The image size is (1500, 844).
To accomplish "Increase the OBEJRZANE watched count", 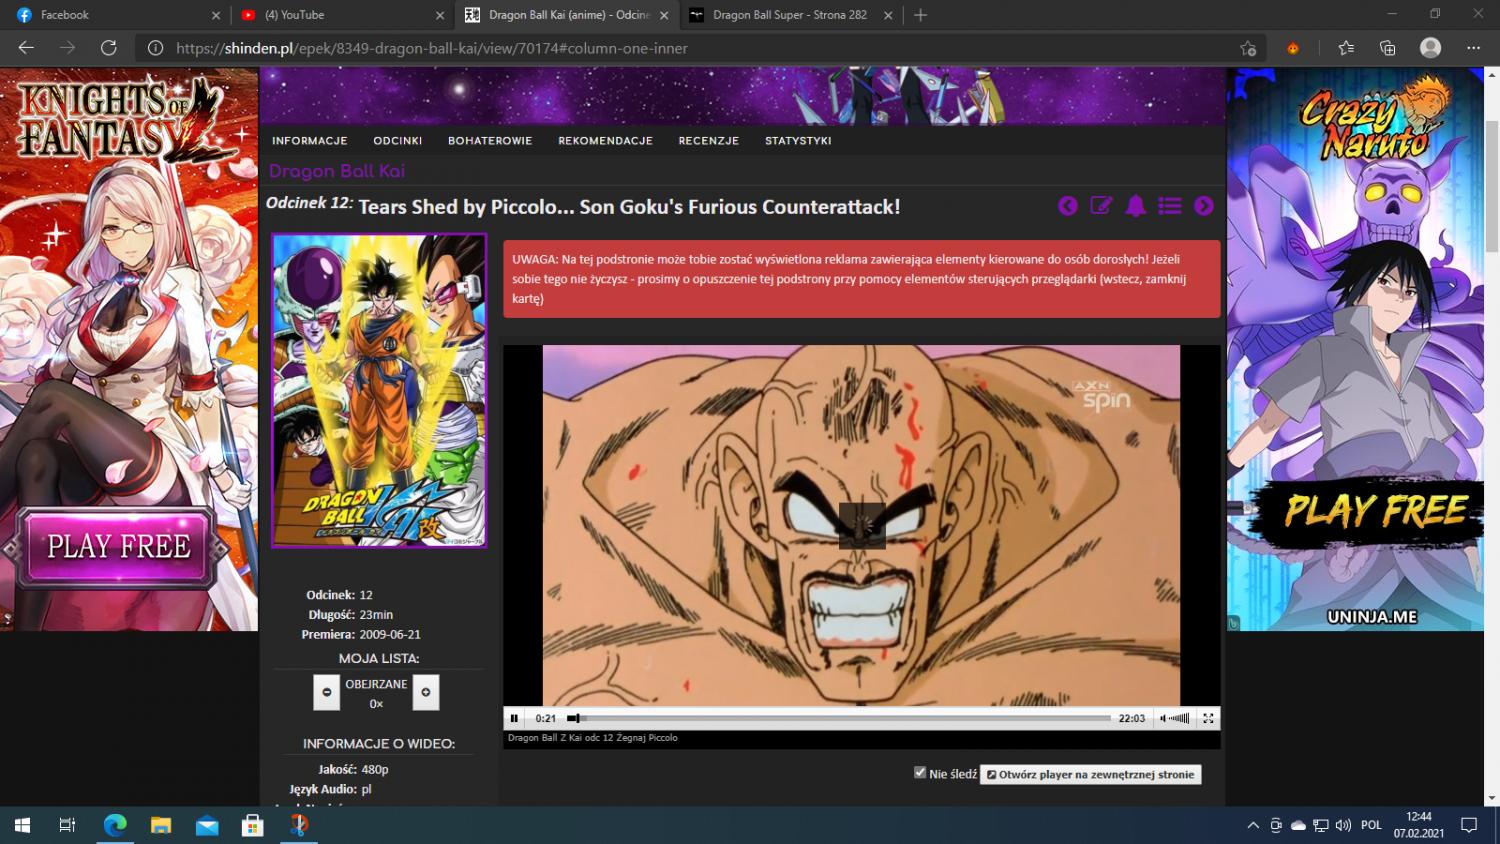I will (x=426, y=692).
